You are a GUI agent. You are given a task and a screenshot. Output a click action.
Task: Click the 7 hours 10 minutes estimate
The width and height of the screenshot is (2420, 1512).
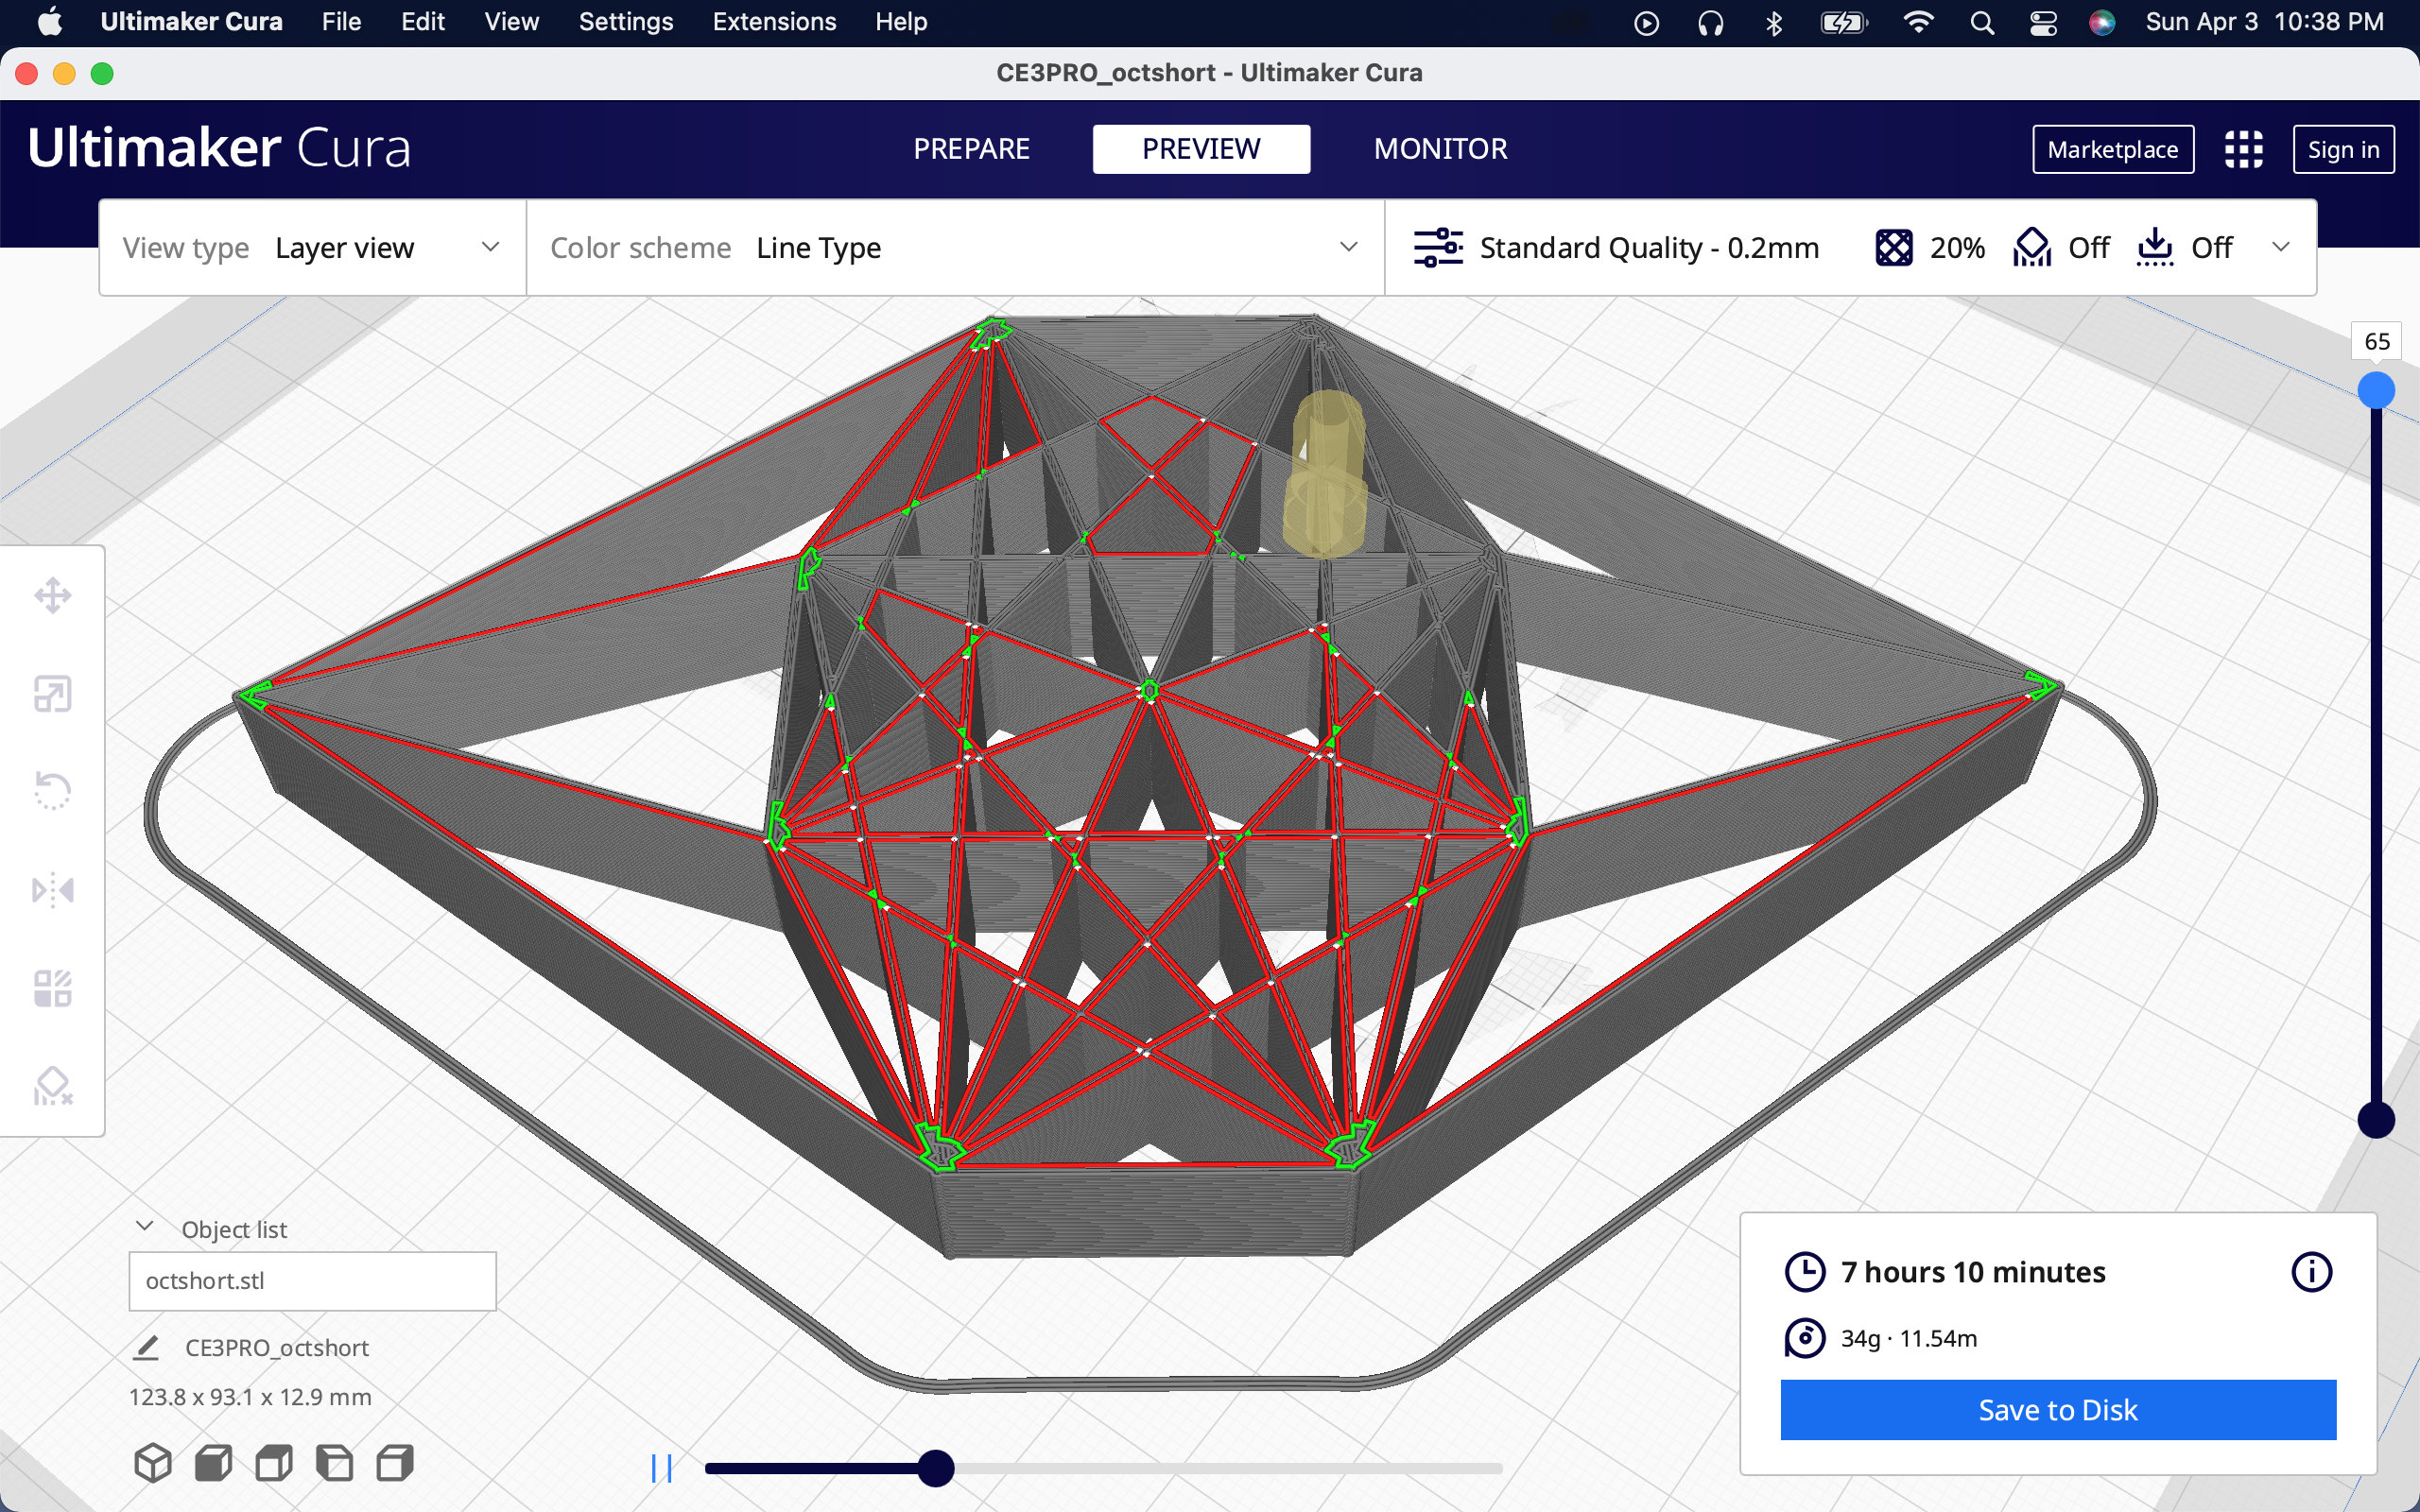click(x=1973, y=1272)
